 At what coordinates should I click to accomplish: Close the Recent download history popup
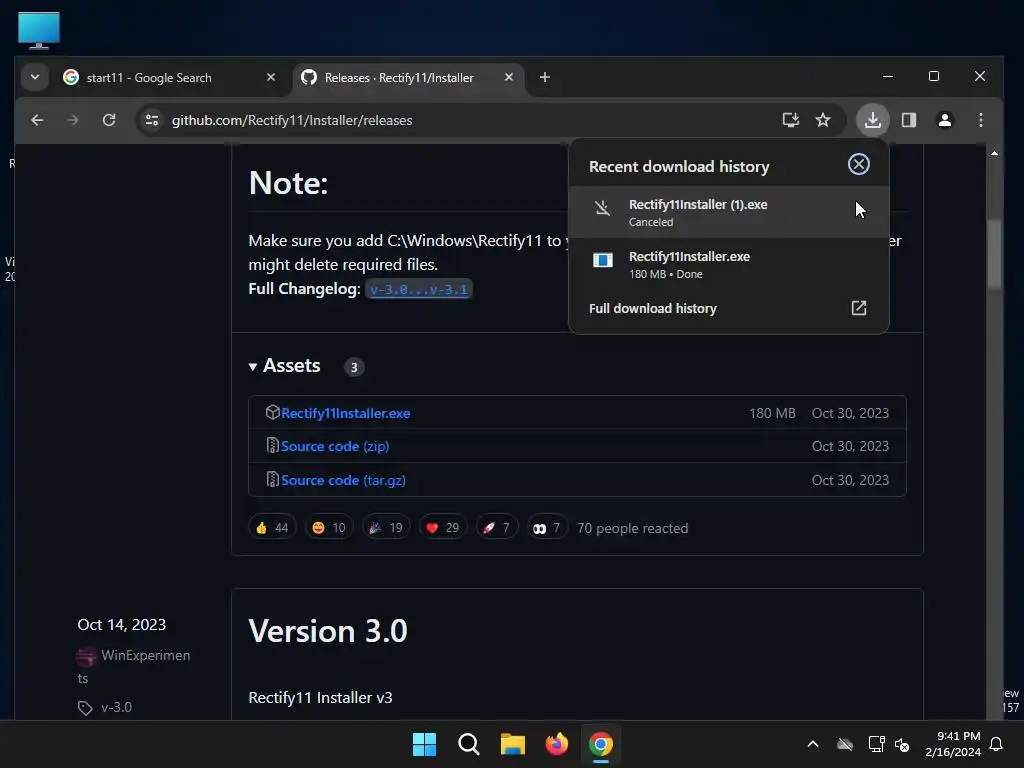click(x=858, y=164)
